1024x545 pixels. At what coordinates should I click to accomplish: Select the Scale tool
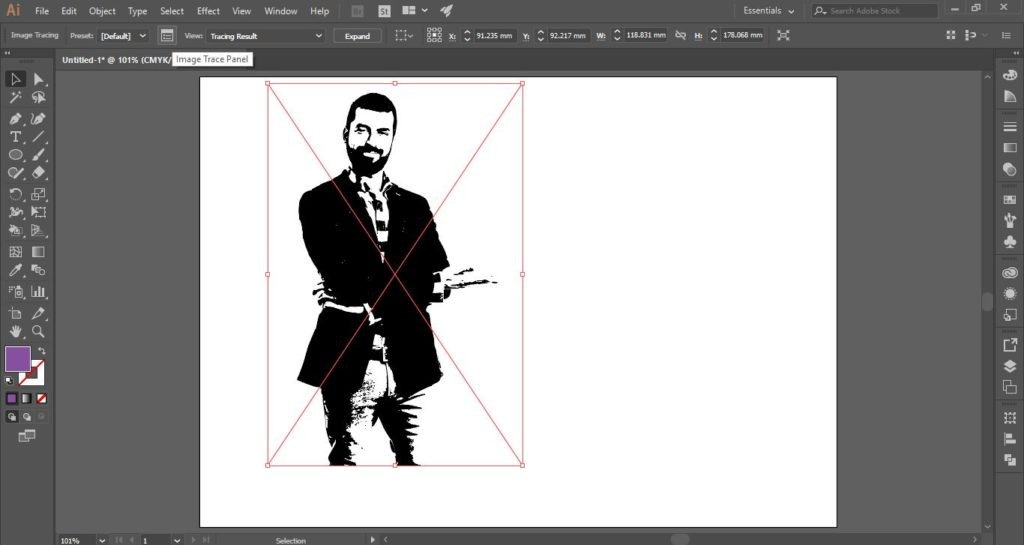38,194
